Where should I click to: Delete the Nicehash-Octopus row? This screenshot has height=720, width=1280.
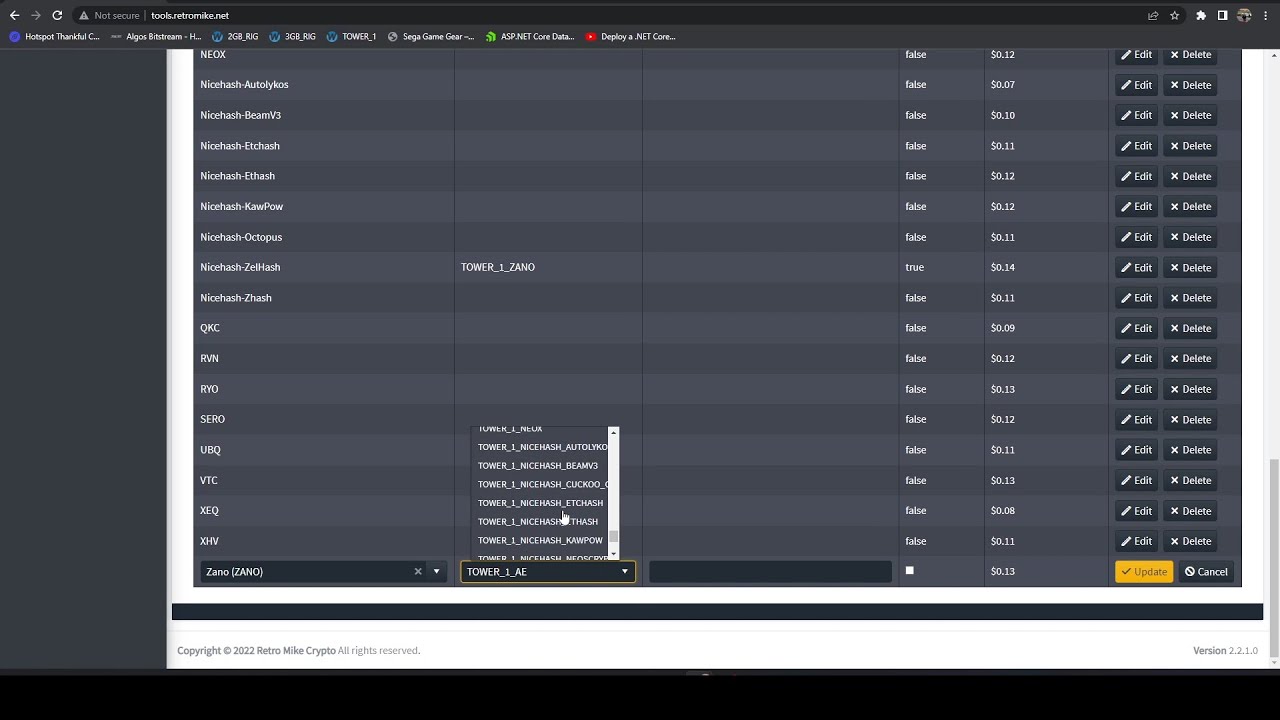(x=1190, y=237)
